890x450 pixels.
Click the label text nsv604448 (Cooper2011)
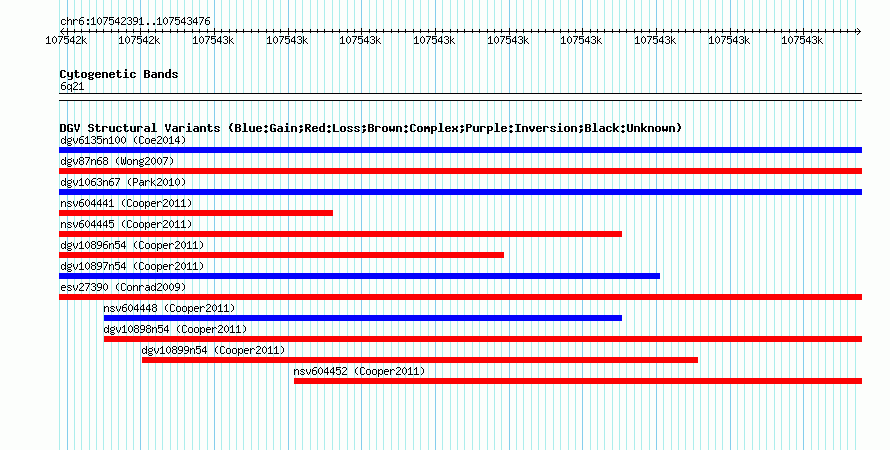pyautogui.click(x=169, y=308)
